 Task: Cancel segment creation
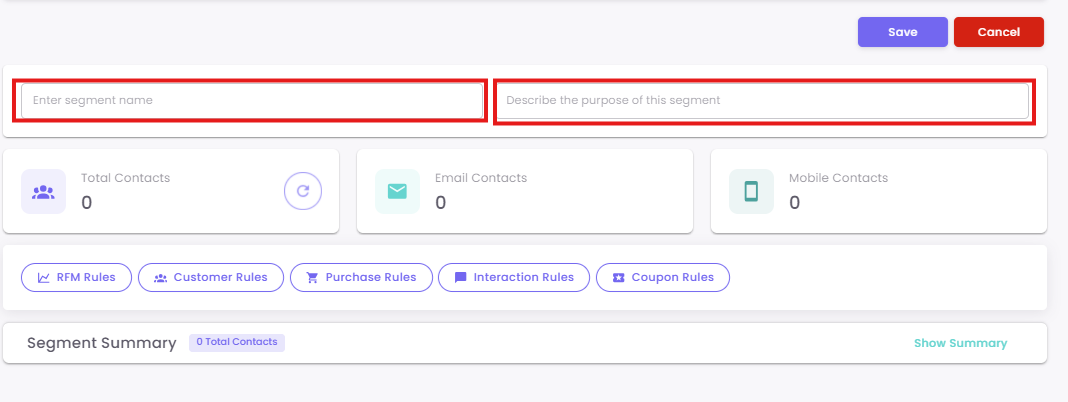click(998, 32)
